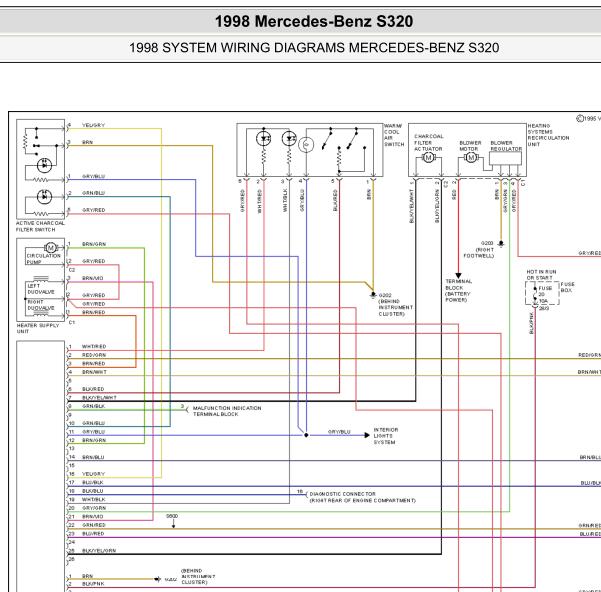Screen dimensions: 601x592
Task: Click the 'S600' splice label
Action: pyautogui.click(x=172, y=516)
